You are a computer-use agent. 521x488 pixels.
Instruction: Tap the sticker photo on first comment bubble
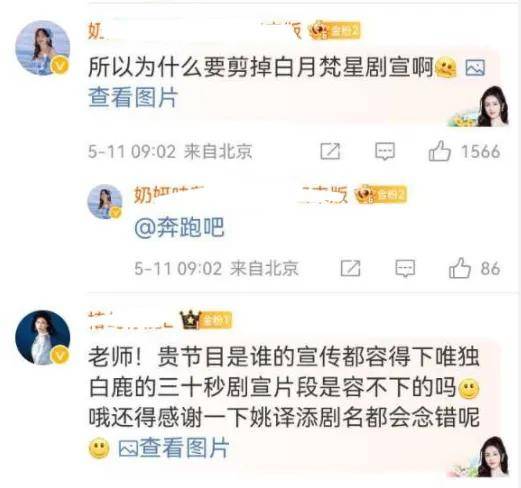[x=479, y=106]
